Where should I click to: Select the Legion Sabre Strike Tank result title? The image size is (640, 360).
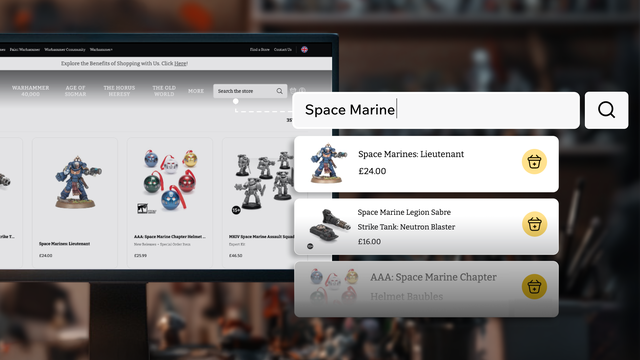pos(406,220)
